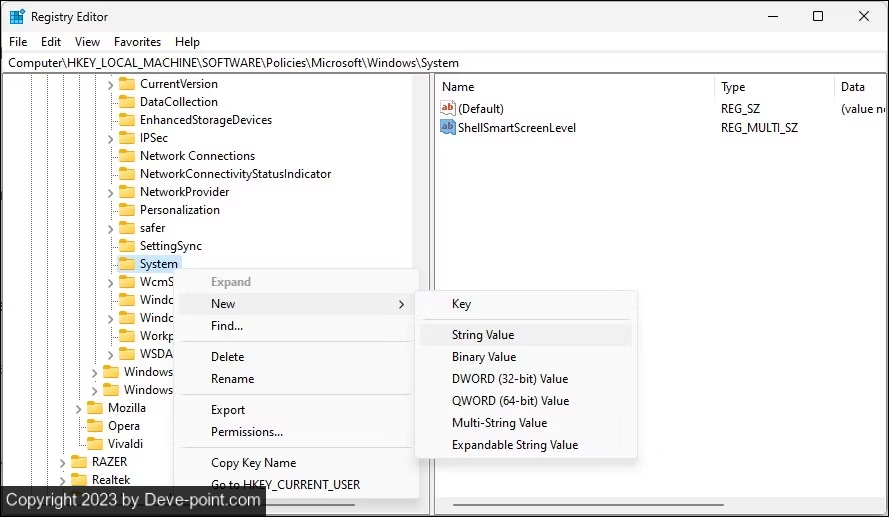Click the Personalization folder icon
The image size is (889, 517).
click(126, 210)
